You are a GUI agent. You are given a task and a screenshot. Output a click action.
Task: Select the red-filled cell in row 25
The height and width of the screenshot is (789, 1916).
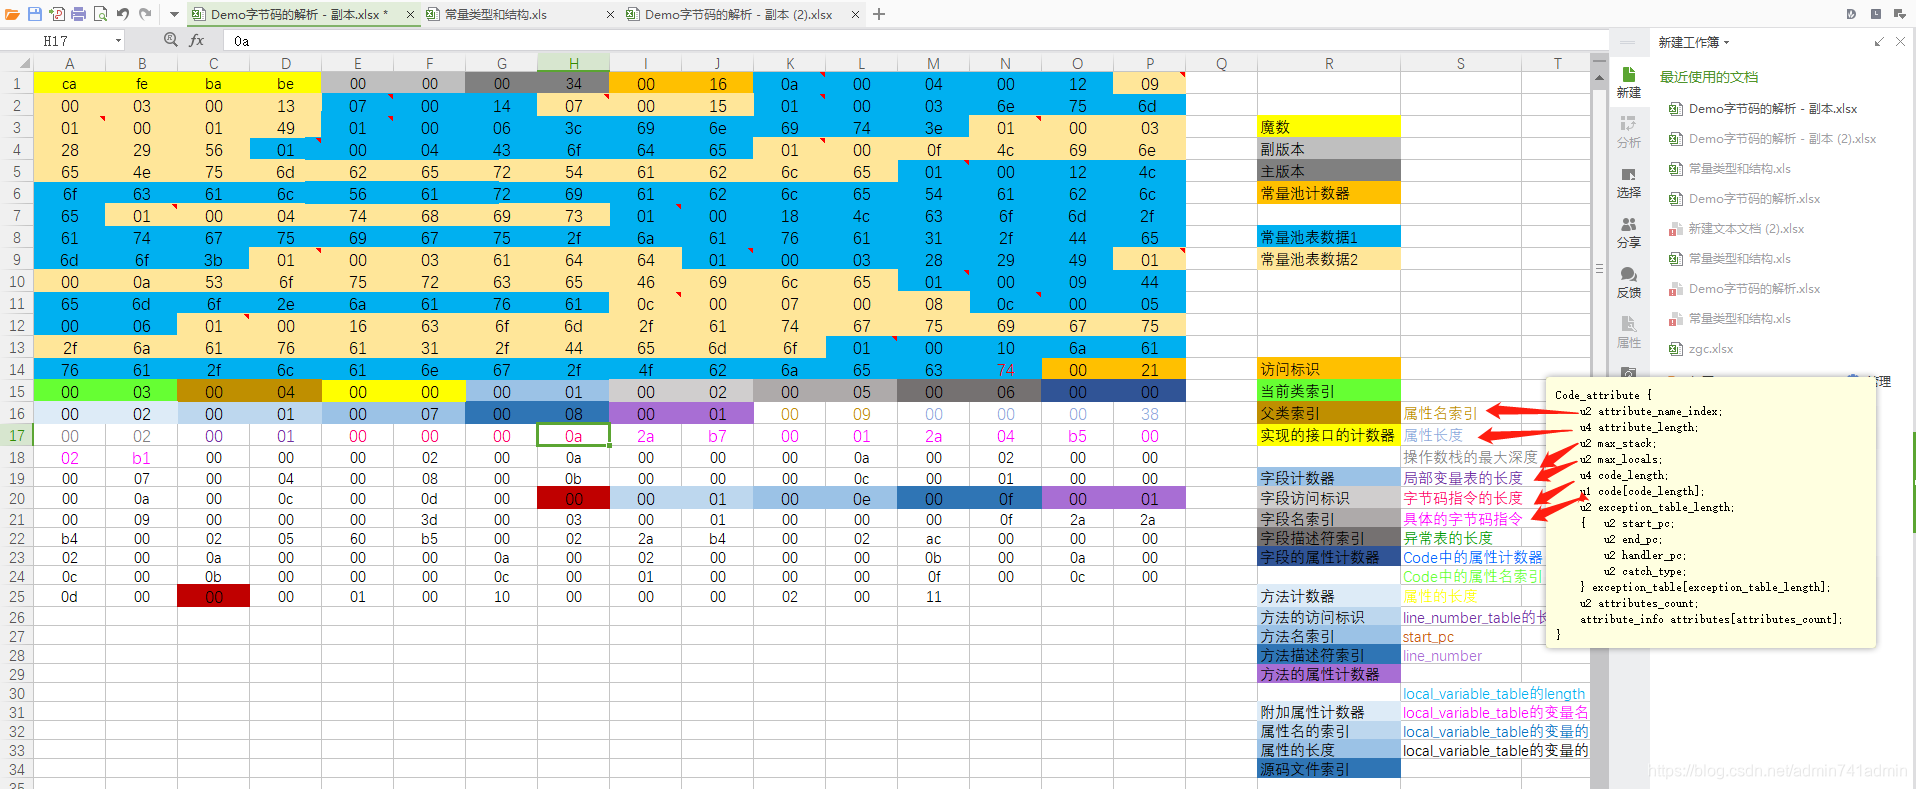pos(213,596)
